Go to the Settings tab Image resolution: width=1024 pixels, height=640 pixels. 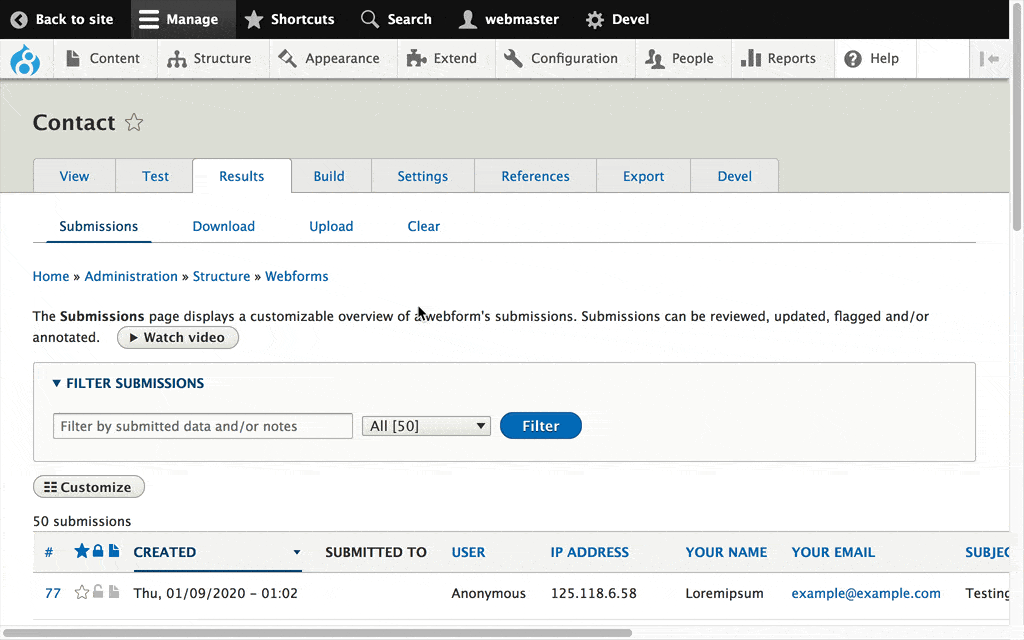423,176
